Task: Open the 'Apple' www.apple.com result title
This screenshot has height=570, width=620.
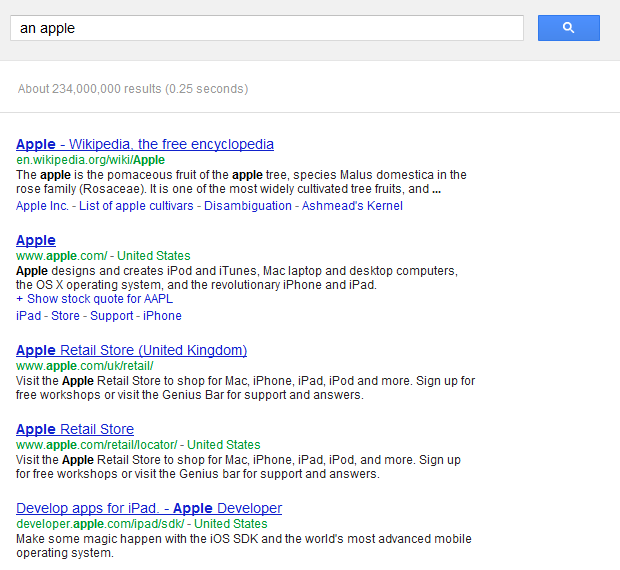Action: tap(36, 240)
